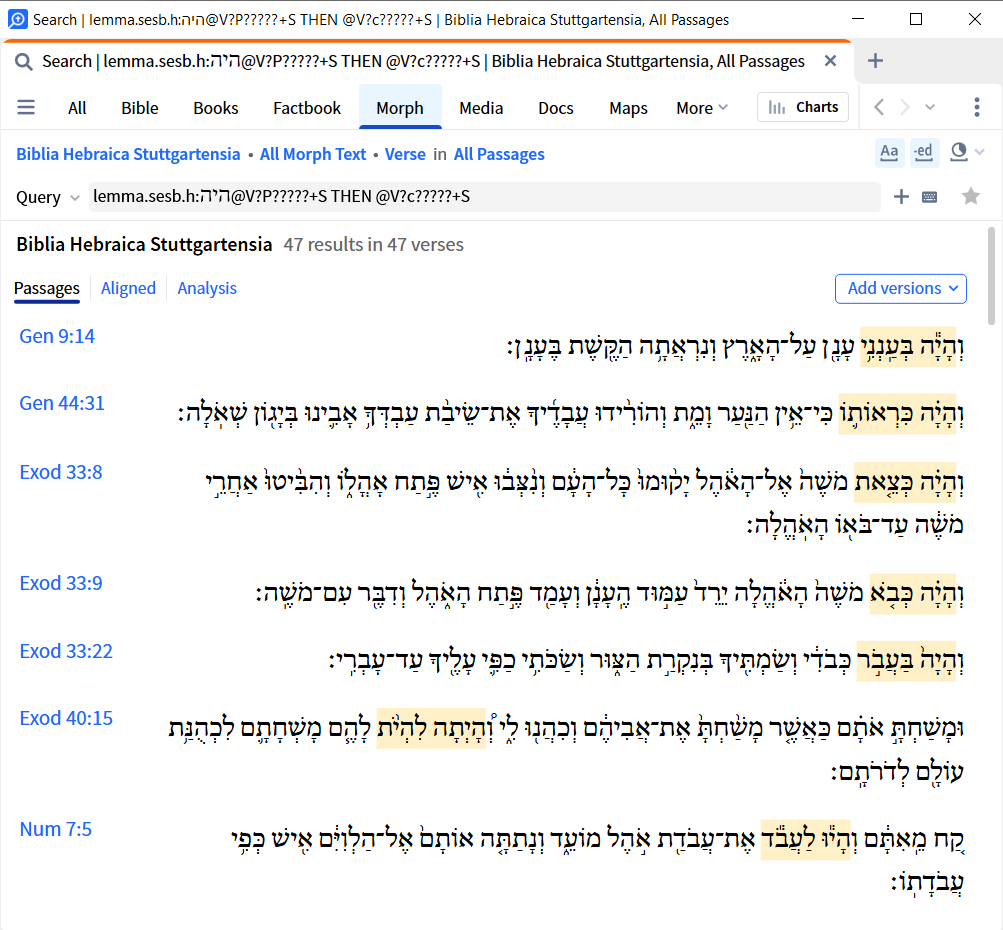Open the Num 7:5 reference
The image size is (1003, 930).
click(x=56, y=829)
